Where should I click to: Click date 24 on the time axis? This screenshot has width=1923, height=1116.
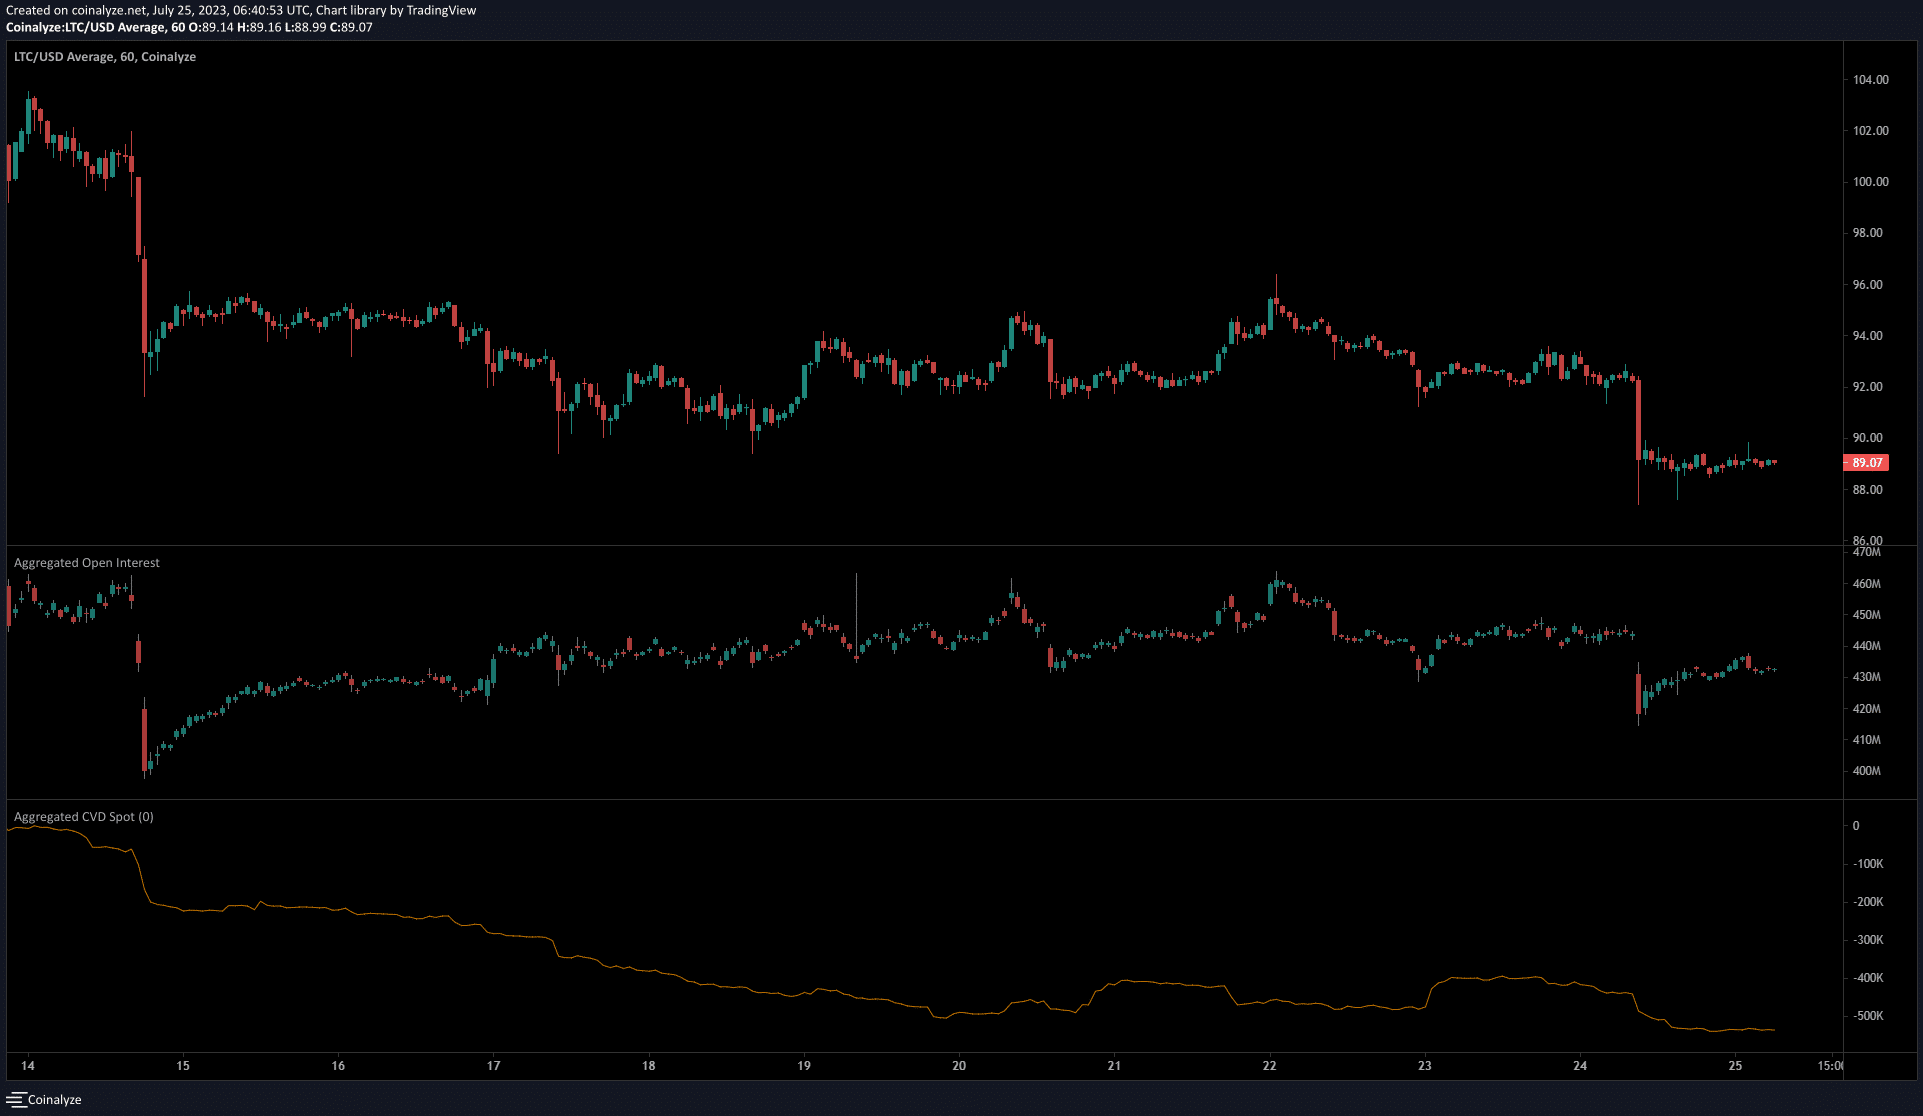pyautogui.click(x=1580, y=1066)
